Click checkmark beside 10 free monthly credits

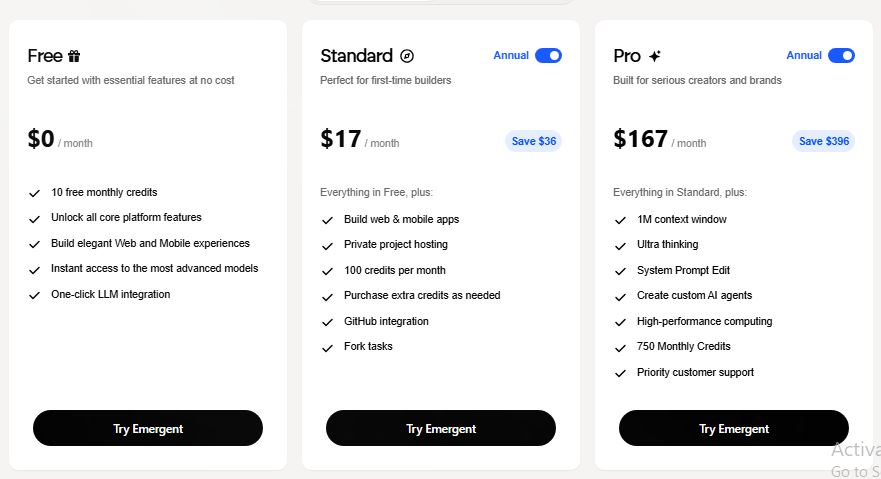pyautogui.click(x=35, y=193)
